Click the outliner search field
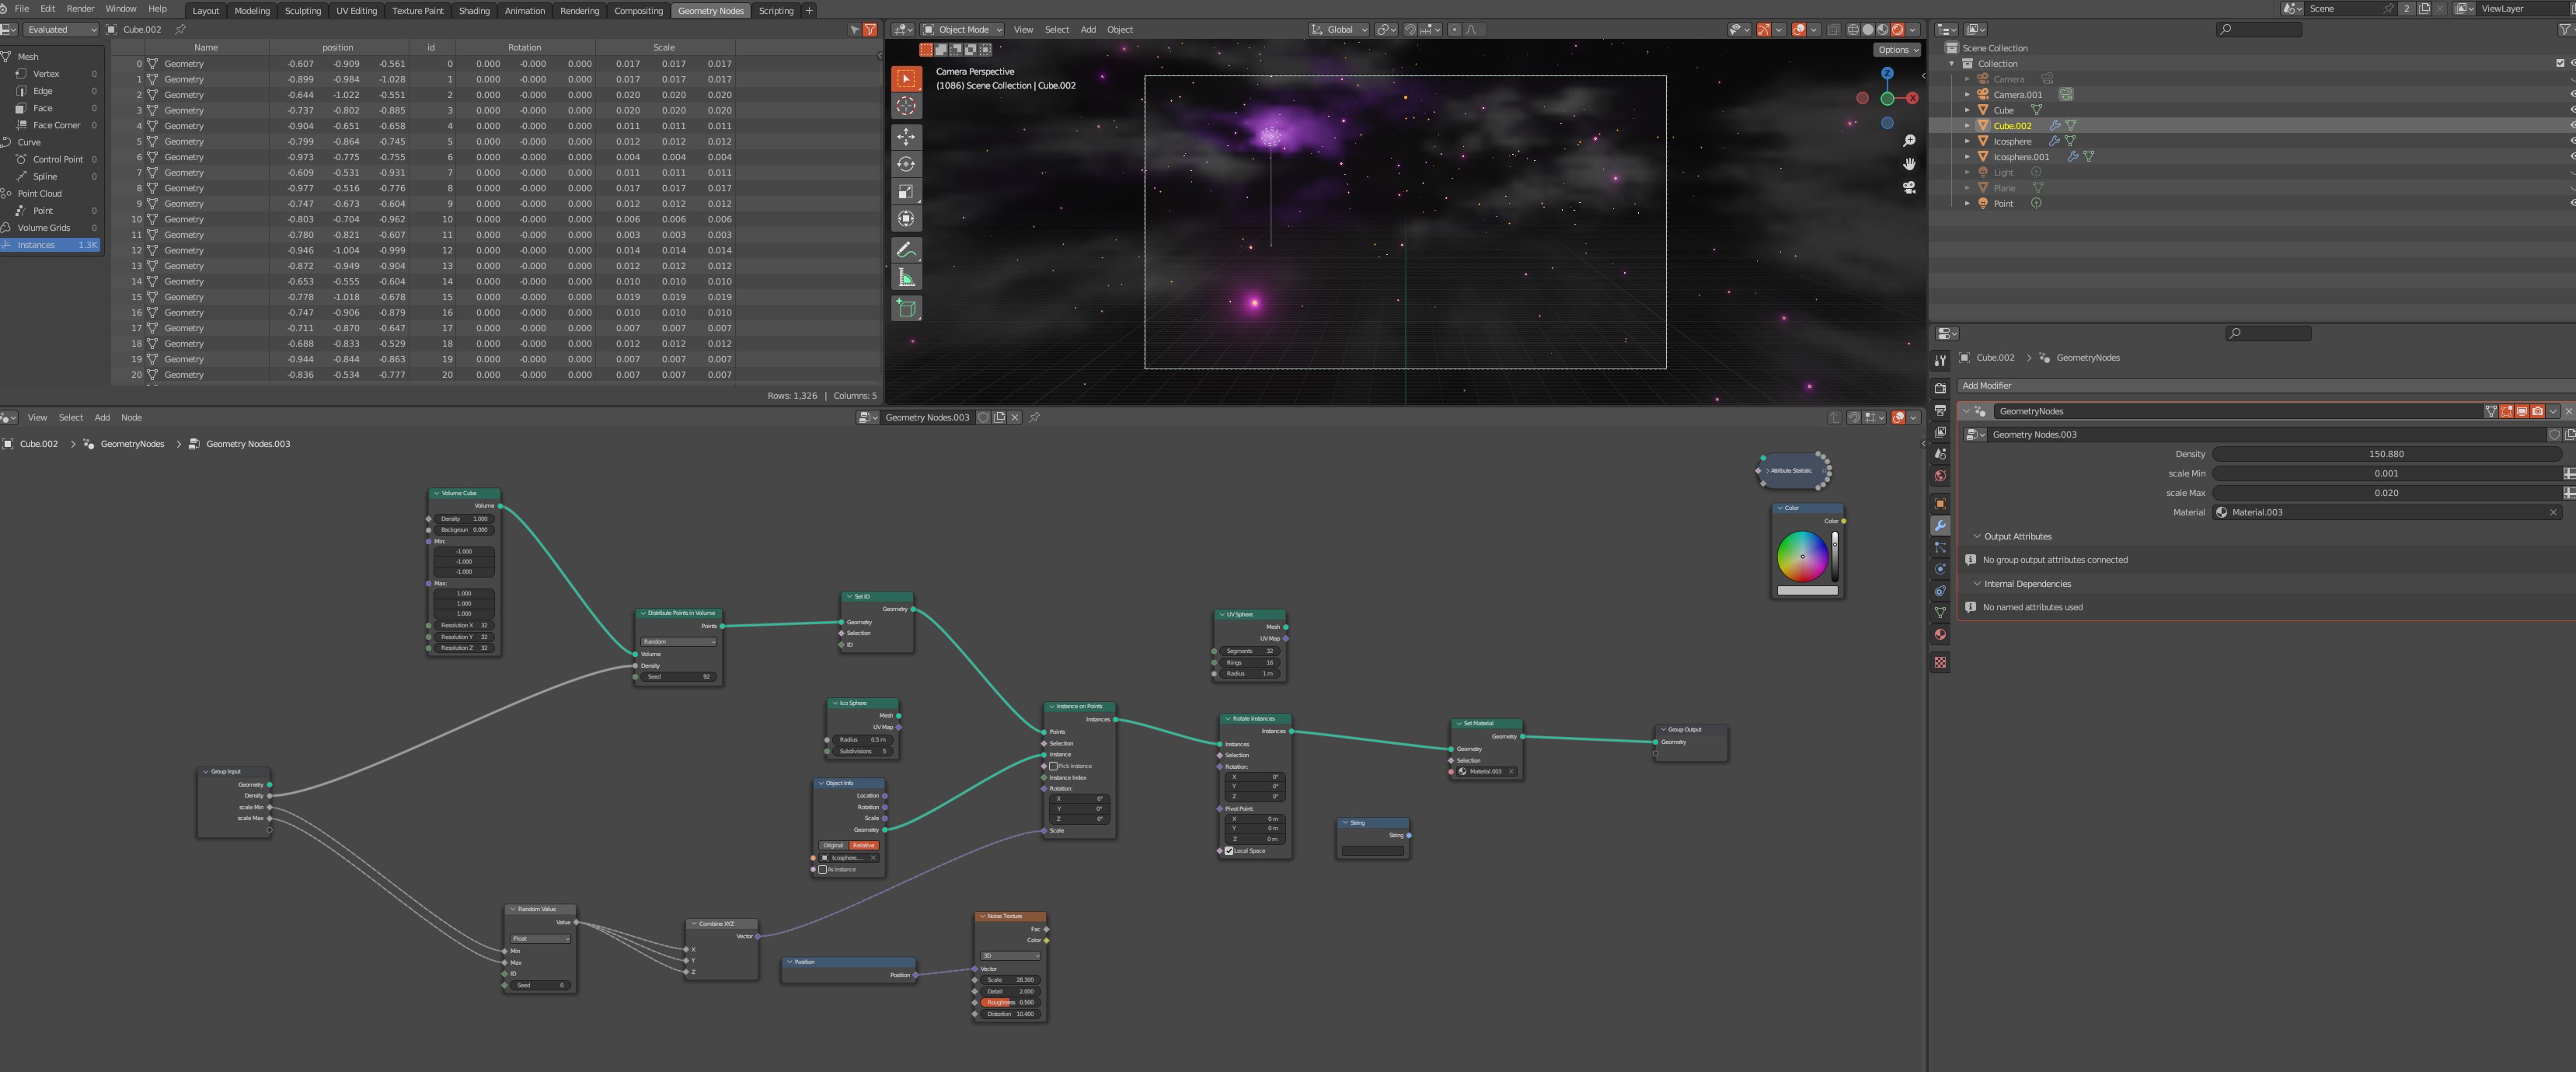2576x1072 pixels. (x=2259, y=29)
